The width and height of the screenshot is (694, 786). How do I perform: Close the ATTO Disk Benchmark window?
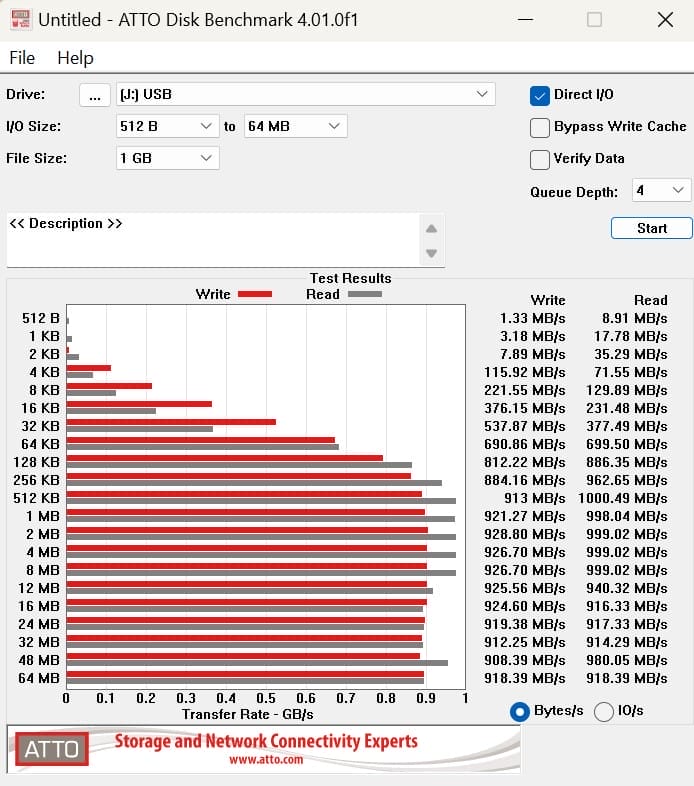point(665,20)
